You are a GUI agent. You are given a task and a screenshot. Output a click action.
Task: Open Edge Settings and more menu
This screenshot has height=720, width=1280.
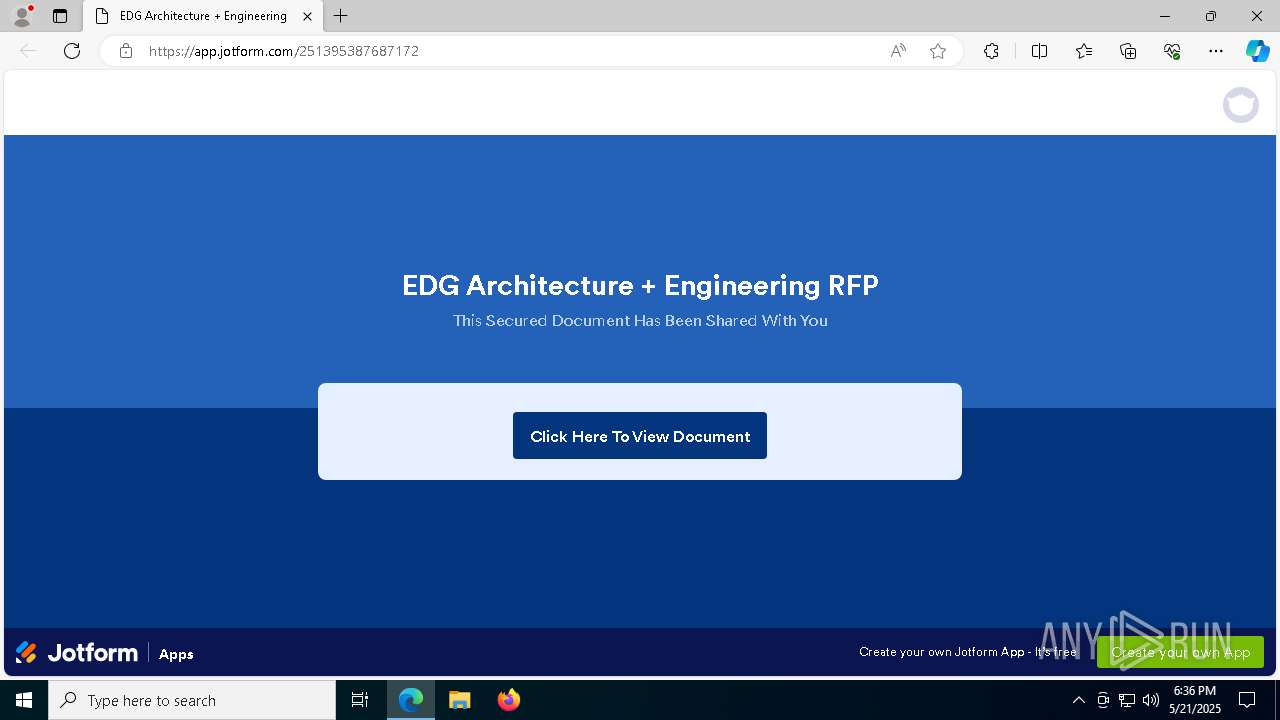click(1216, 51)
